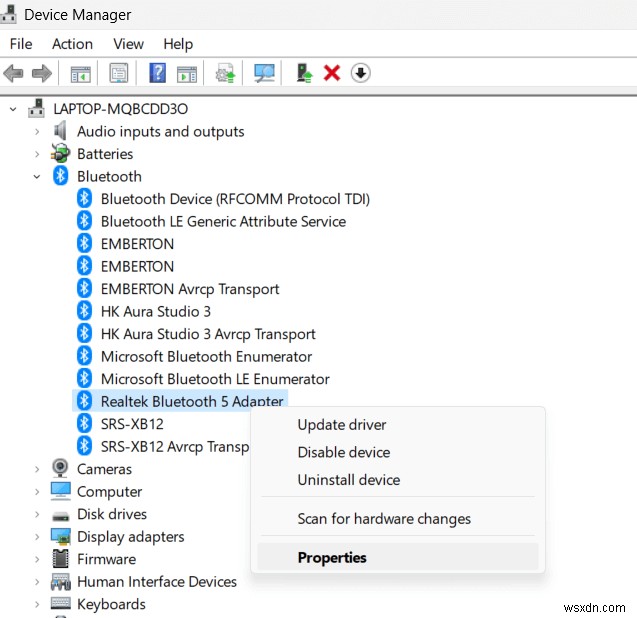Click Scan for hardware changes monitor icon
Screen dimensions: 637x618
tap(264, 74)
